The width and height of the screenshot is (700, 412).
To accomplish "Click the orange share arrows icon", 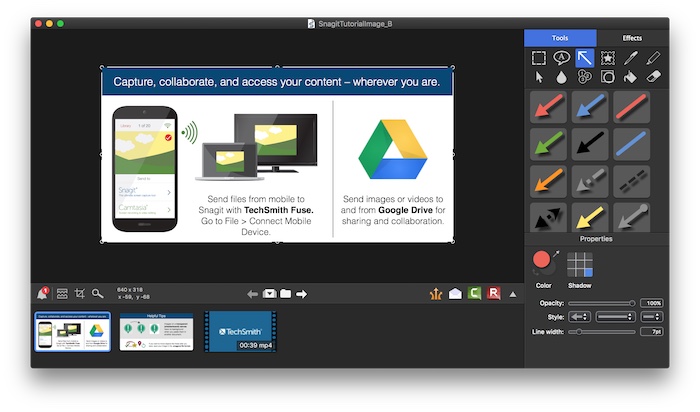I will click(436, 293).
